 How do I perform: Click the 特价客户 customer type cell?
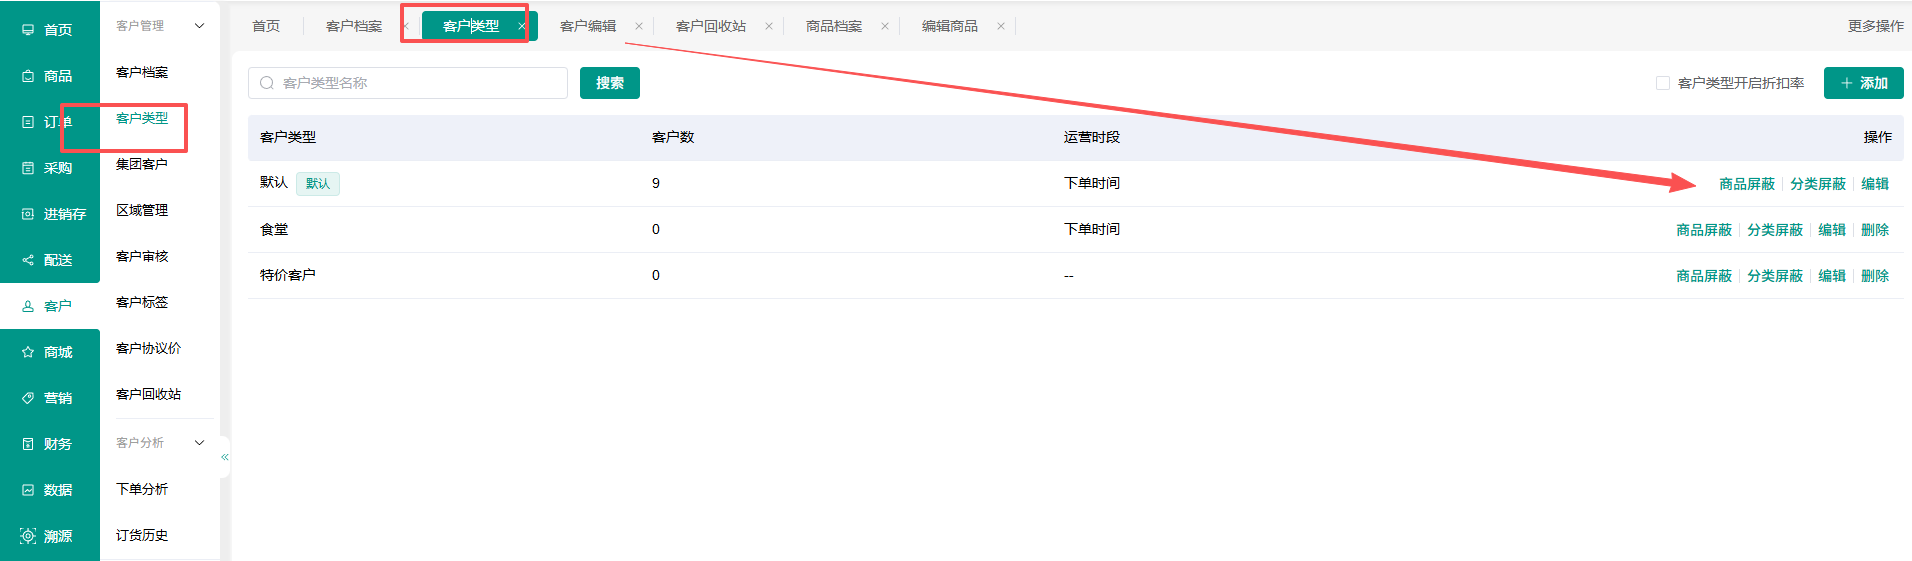coord(288,275)
